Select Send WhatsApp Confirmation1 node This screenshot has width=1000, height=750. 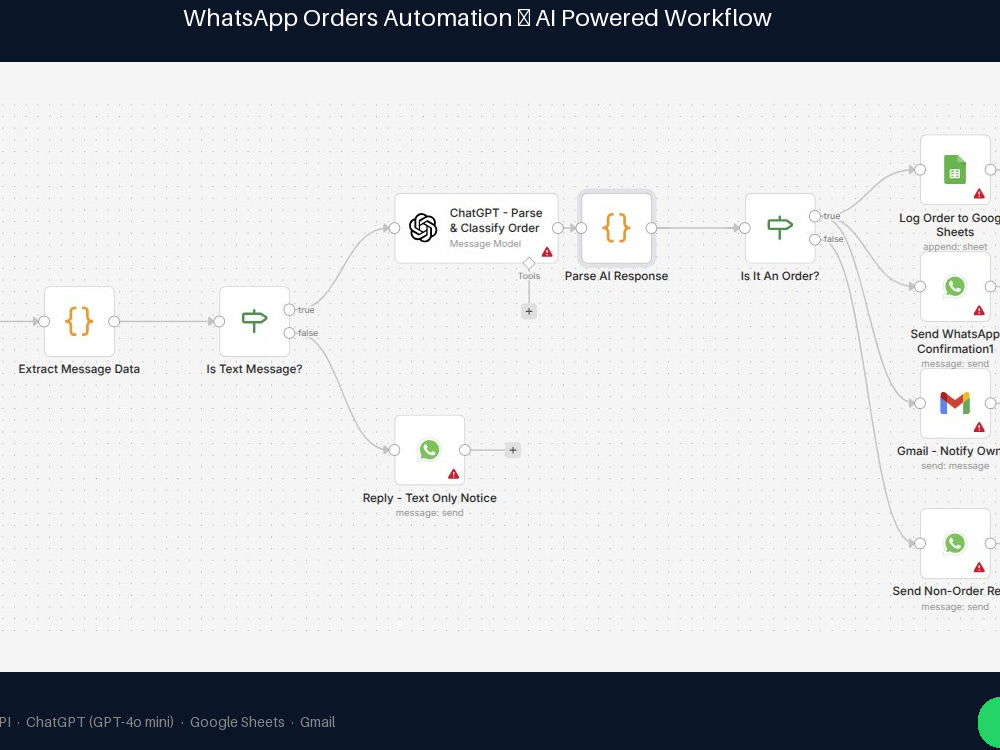coord(955,286)
